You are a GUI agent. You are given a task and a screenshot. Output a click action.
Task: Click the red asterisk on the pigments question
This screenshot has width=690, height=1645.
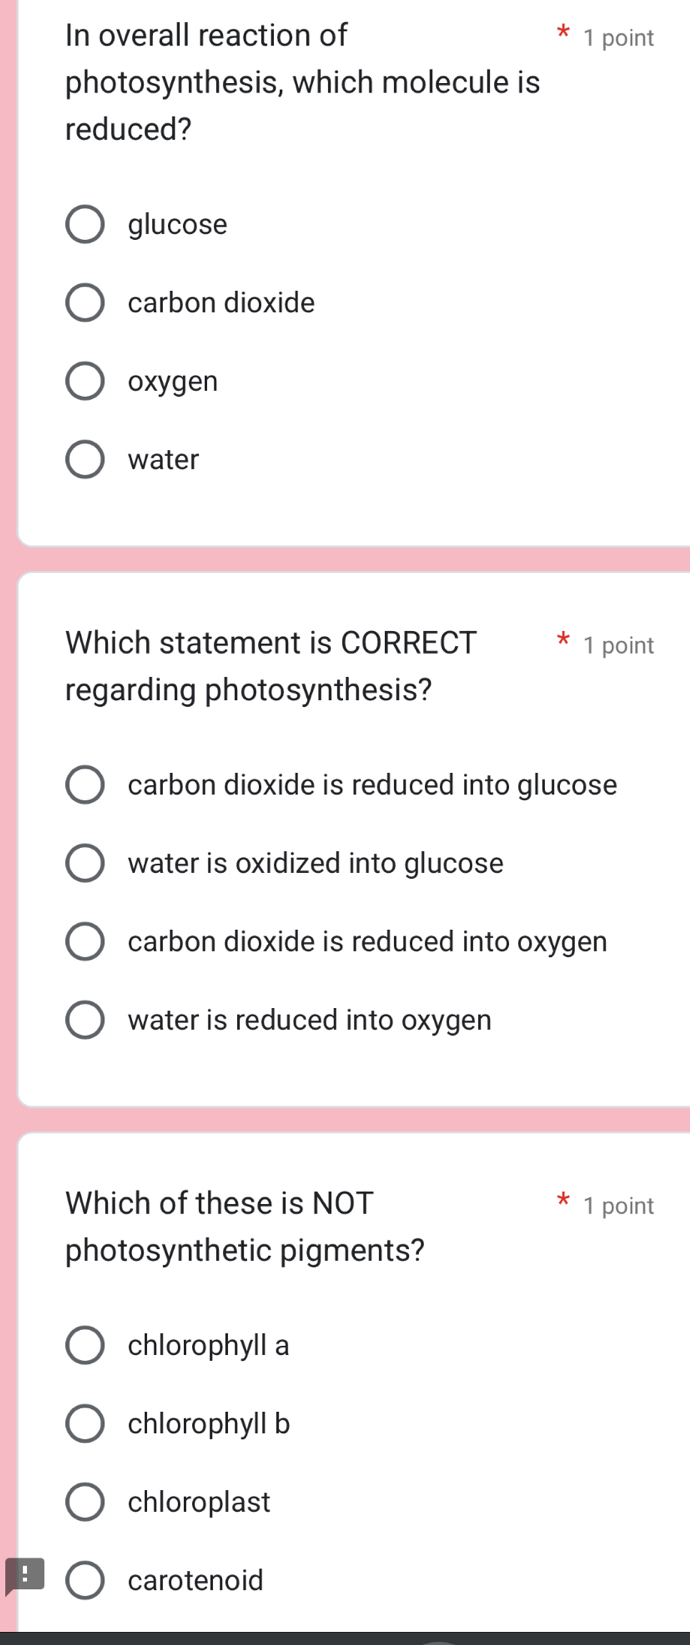(x=563, y=1202)
